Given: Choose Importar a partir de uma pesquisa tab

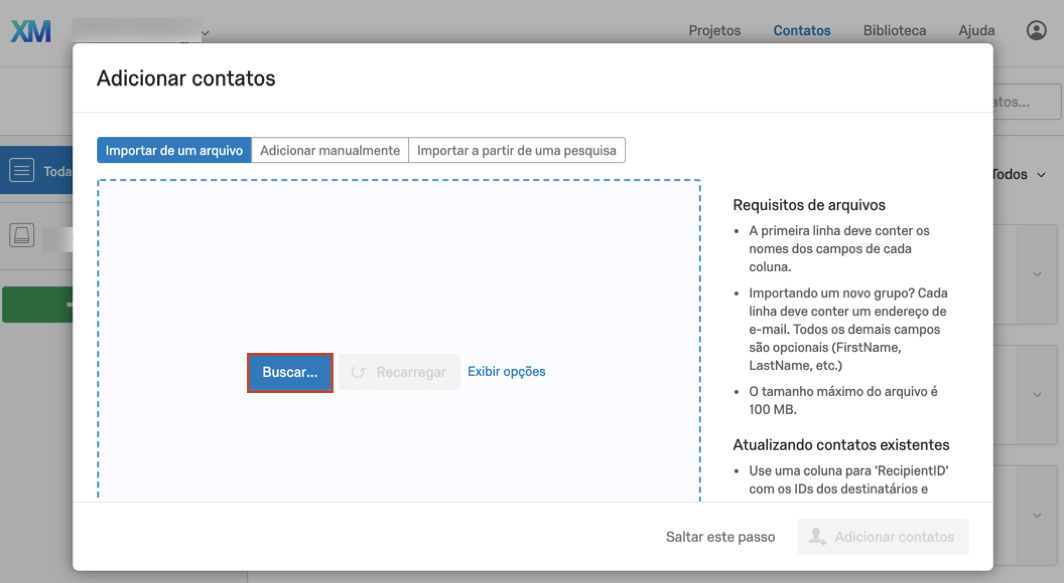Looking at the screenshot, I should [x=517, y=150].
